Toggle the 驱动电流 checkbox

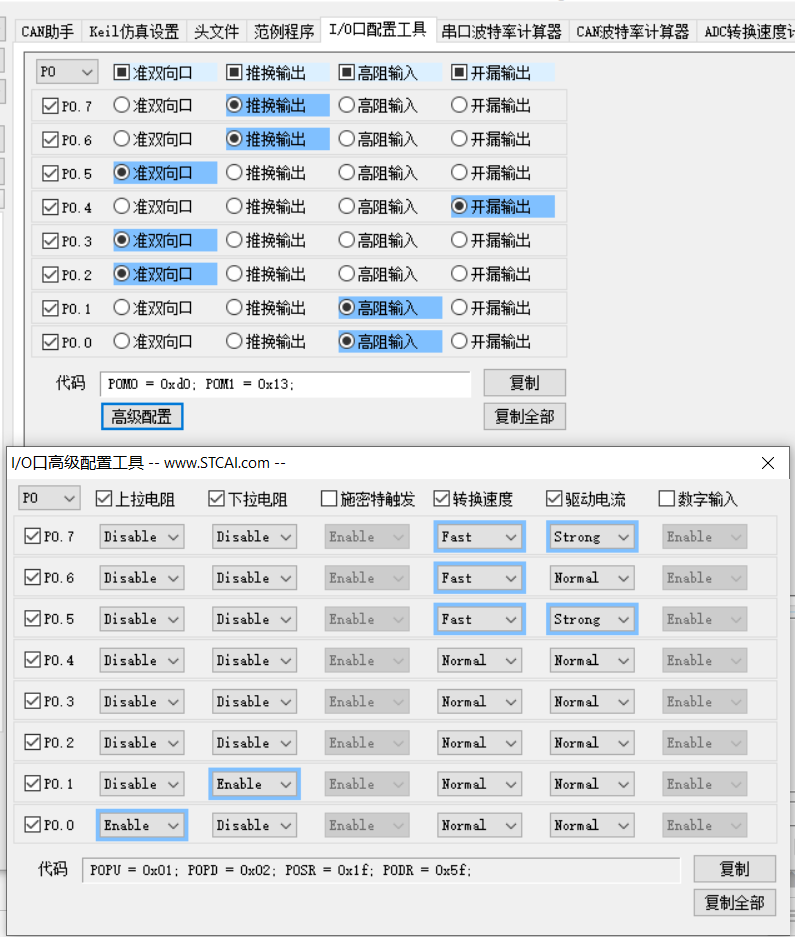pos(554,498)
